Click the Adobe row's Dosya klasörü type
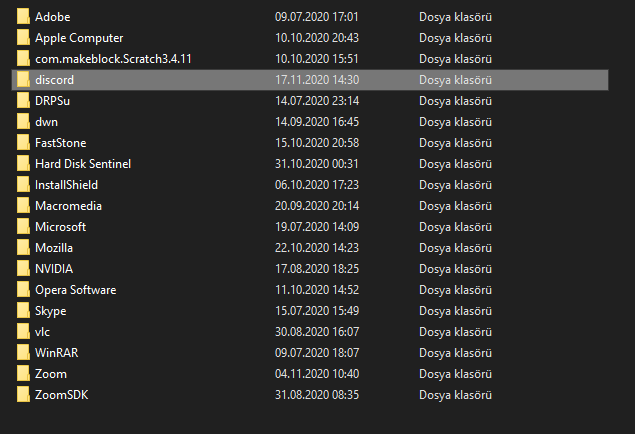The height and width of the screenshot is (434, 635). pyautogui.click(x=455, y=17)
